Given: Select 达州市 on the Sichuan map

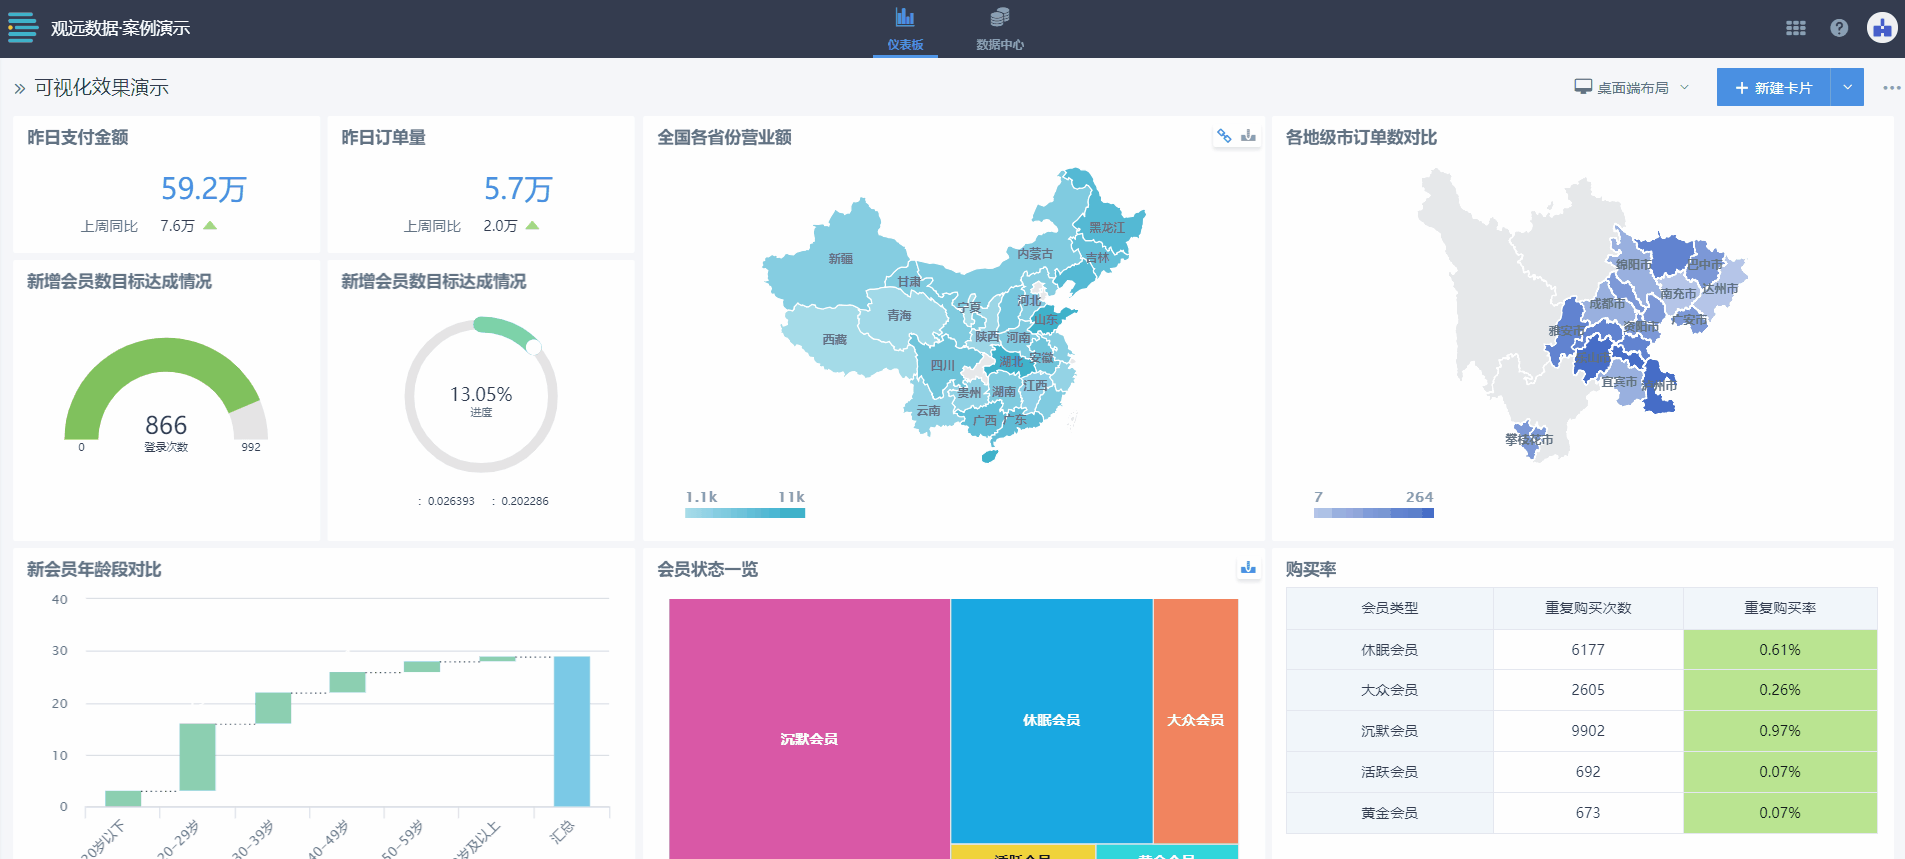Looking at the screenshot, I should tap(1720, 289).
